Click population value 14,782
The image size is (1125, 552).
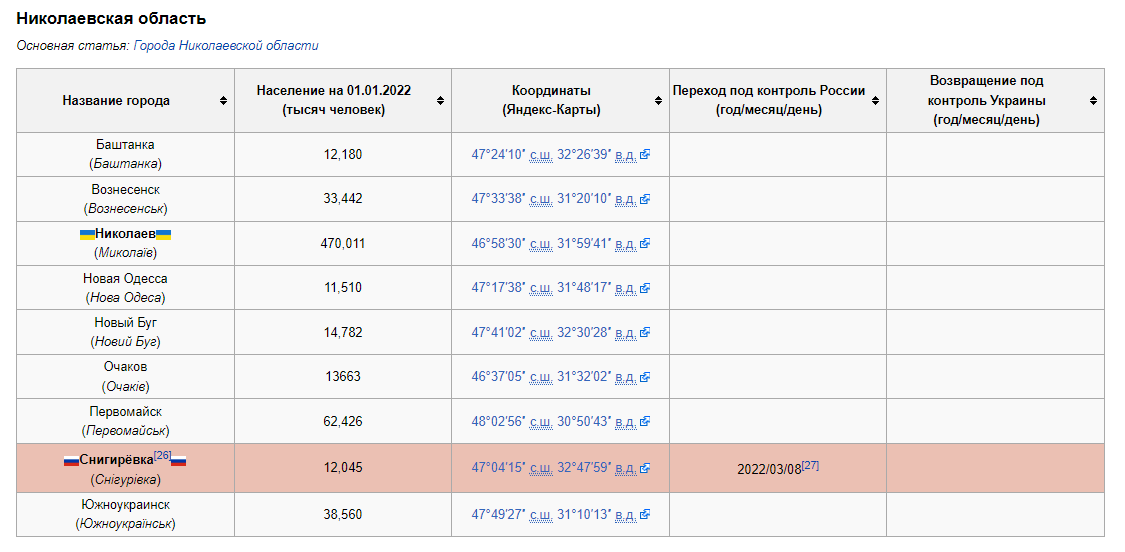343,332
